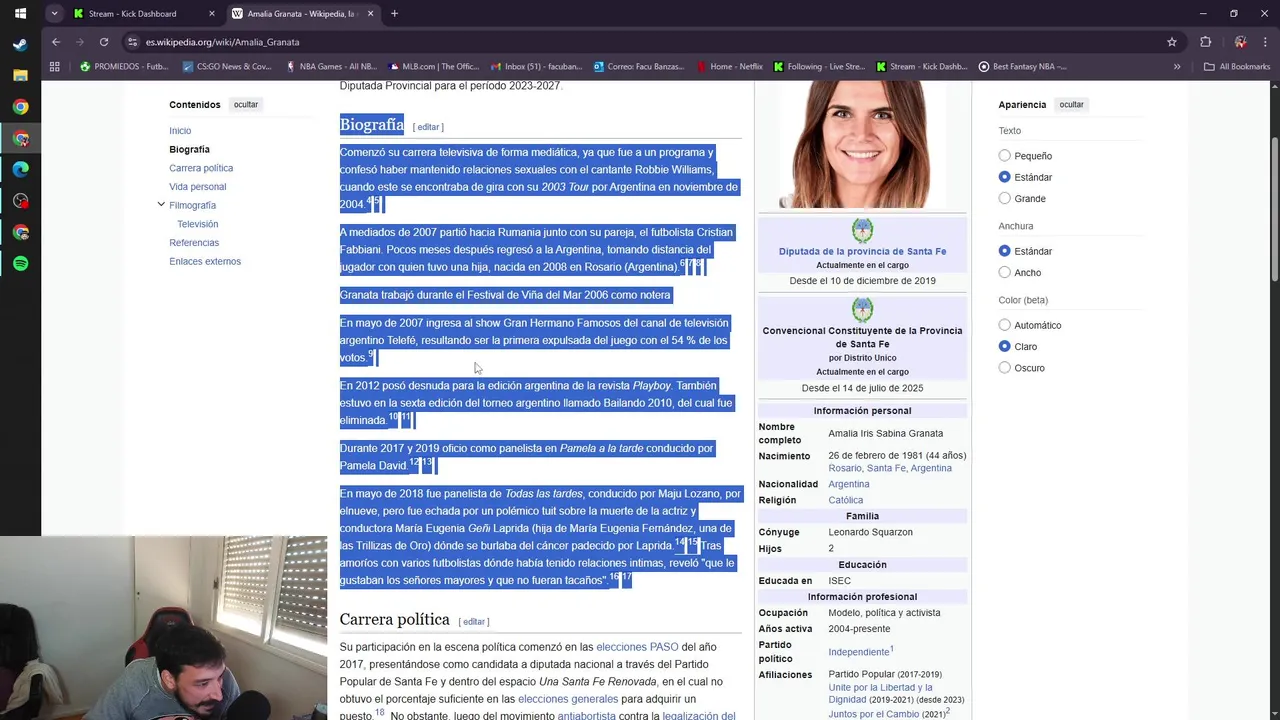Select Pequeño text size
This screenshot has height=720, width=1280.
pyautogui.click(x=1004, y=156)
